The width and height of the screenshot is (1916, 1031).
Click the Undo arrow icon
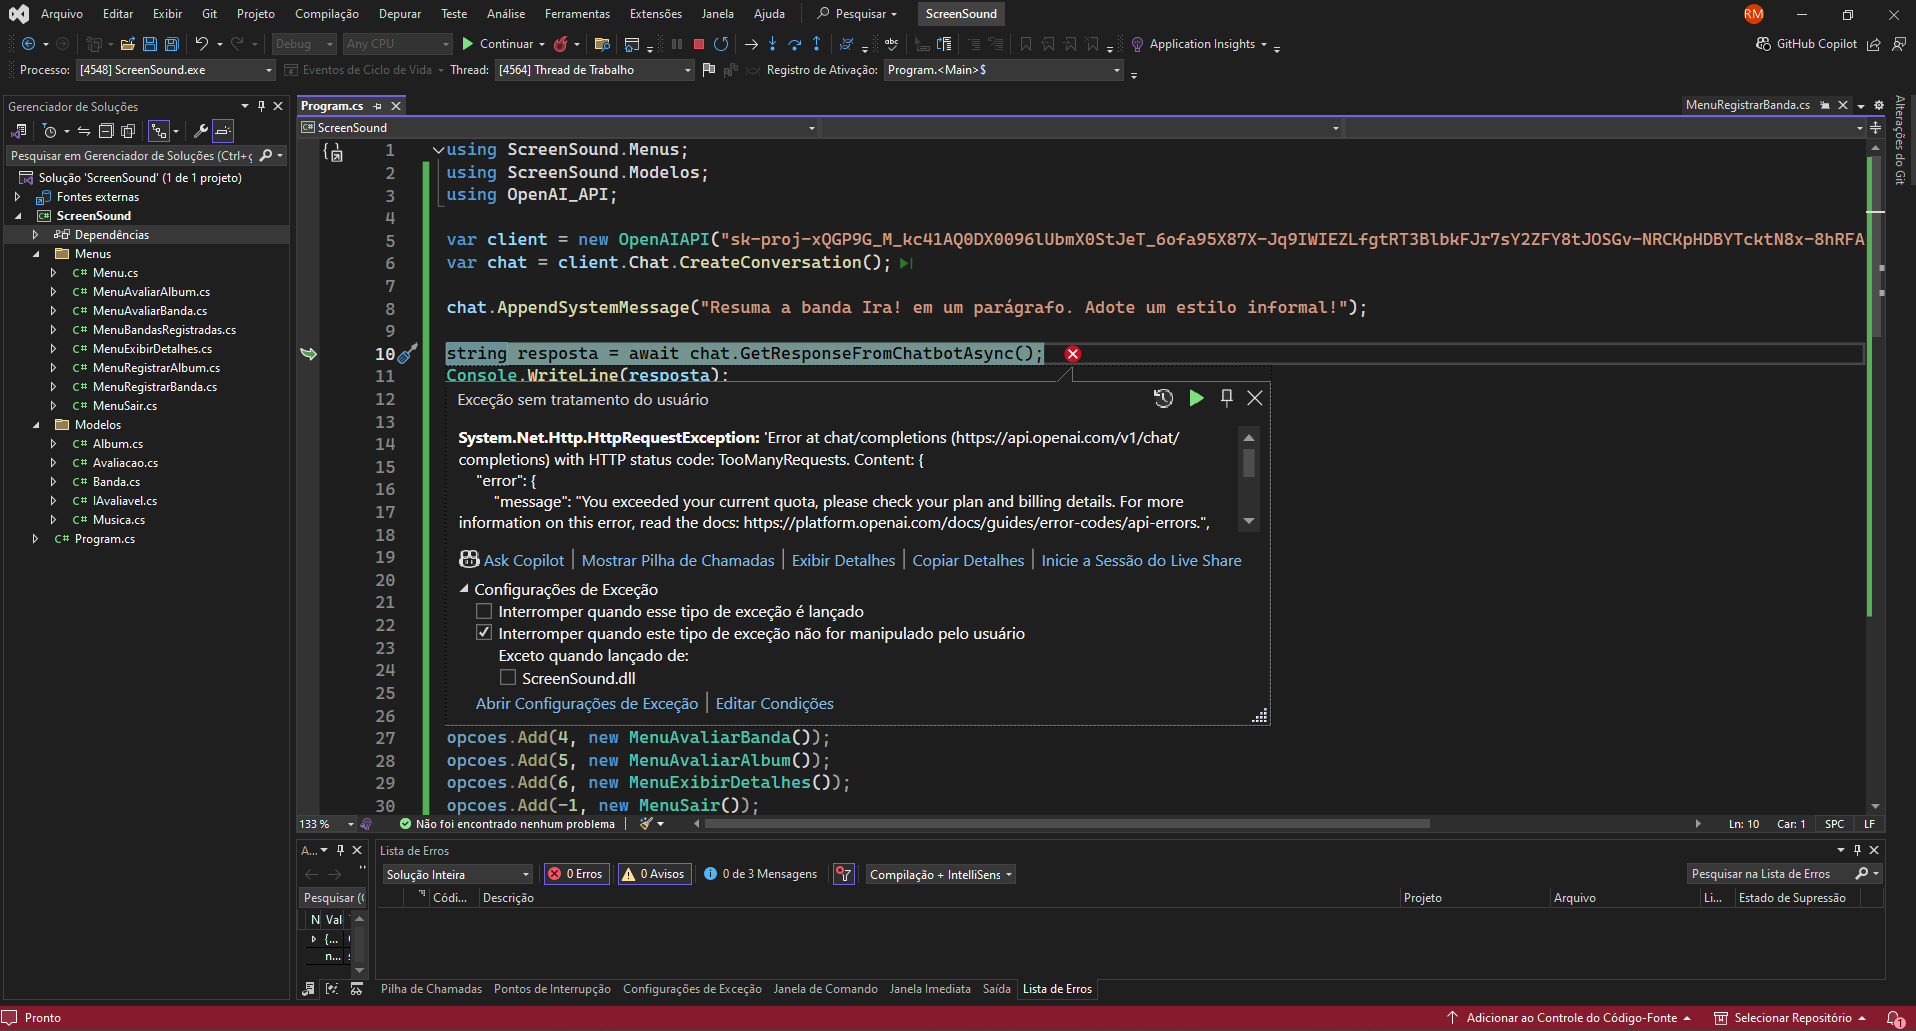[x=201, y=44]
